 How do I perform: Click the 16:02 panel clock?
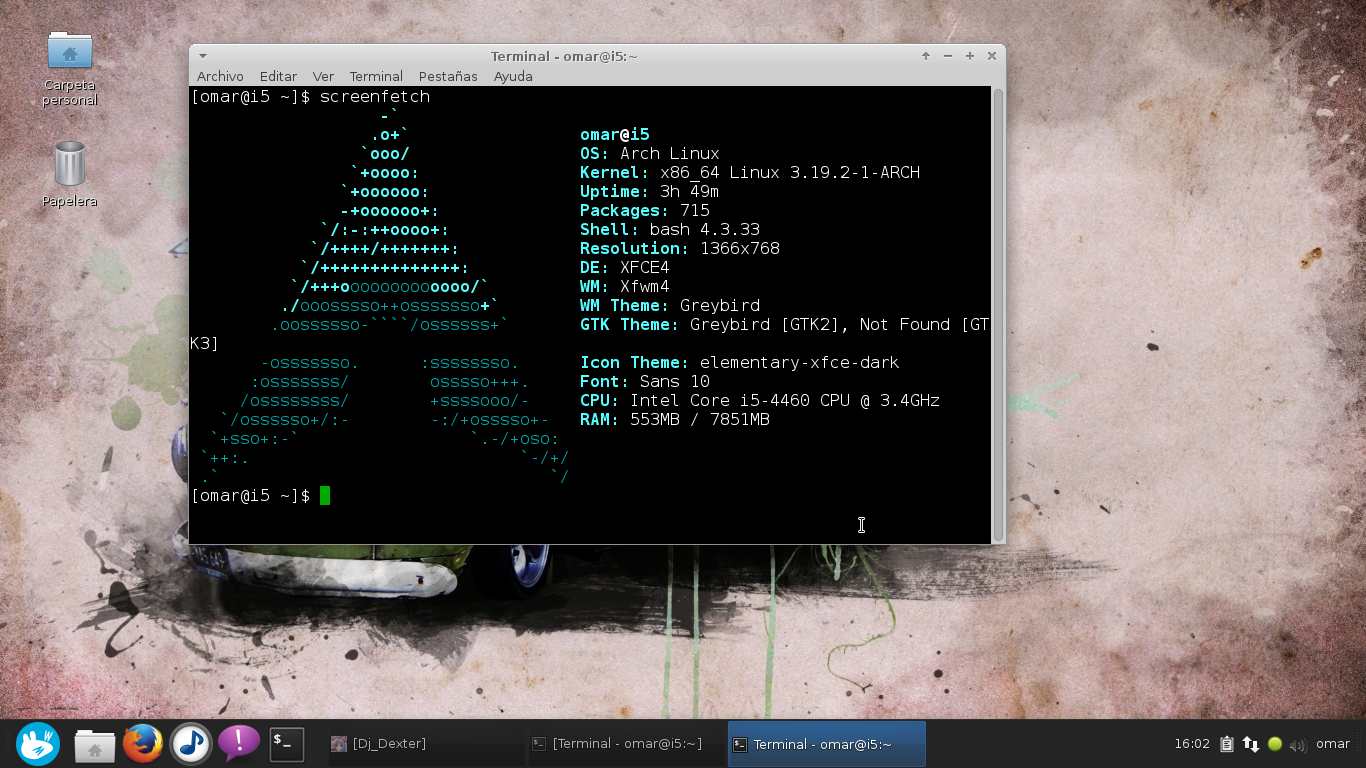coord(1192,744)
